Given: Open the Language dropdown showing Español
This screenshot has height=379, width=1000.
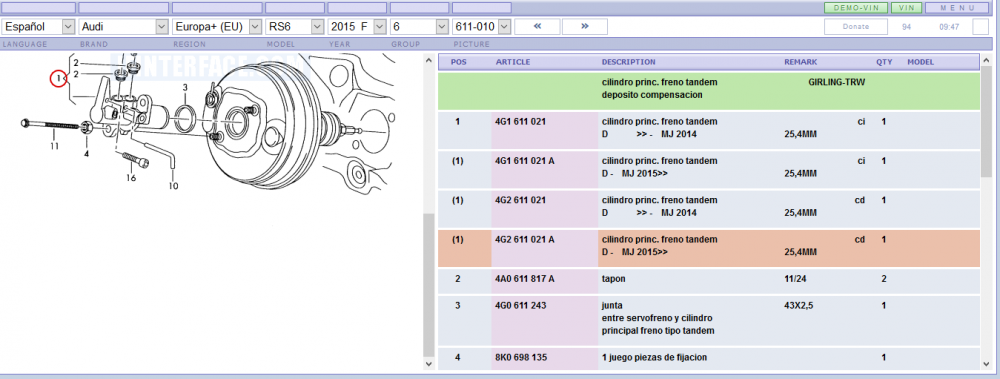Looking at the screenshot, I should click(x=39, y=27).
